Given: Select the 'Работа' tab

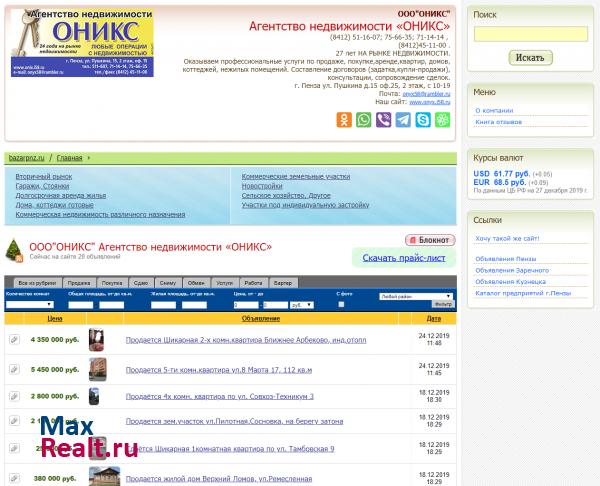Looking at the screenshot, I should coord(253,283).
